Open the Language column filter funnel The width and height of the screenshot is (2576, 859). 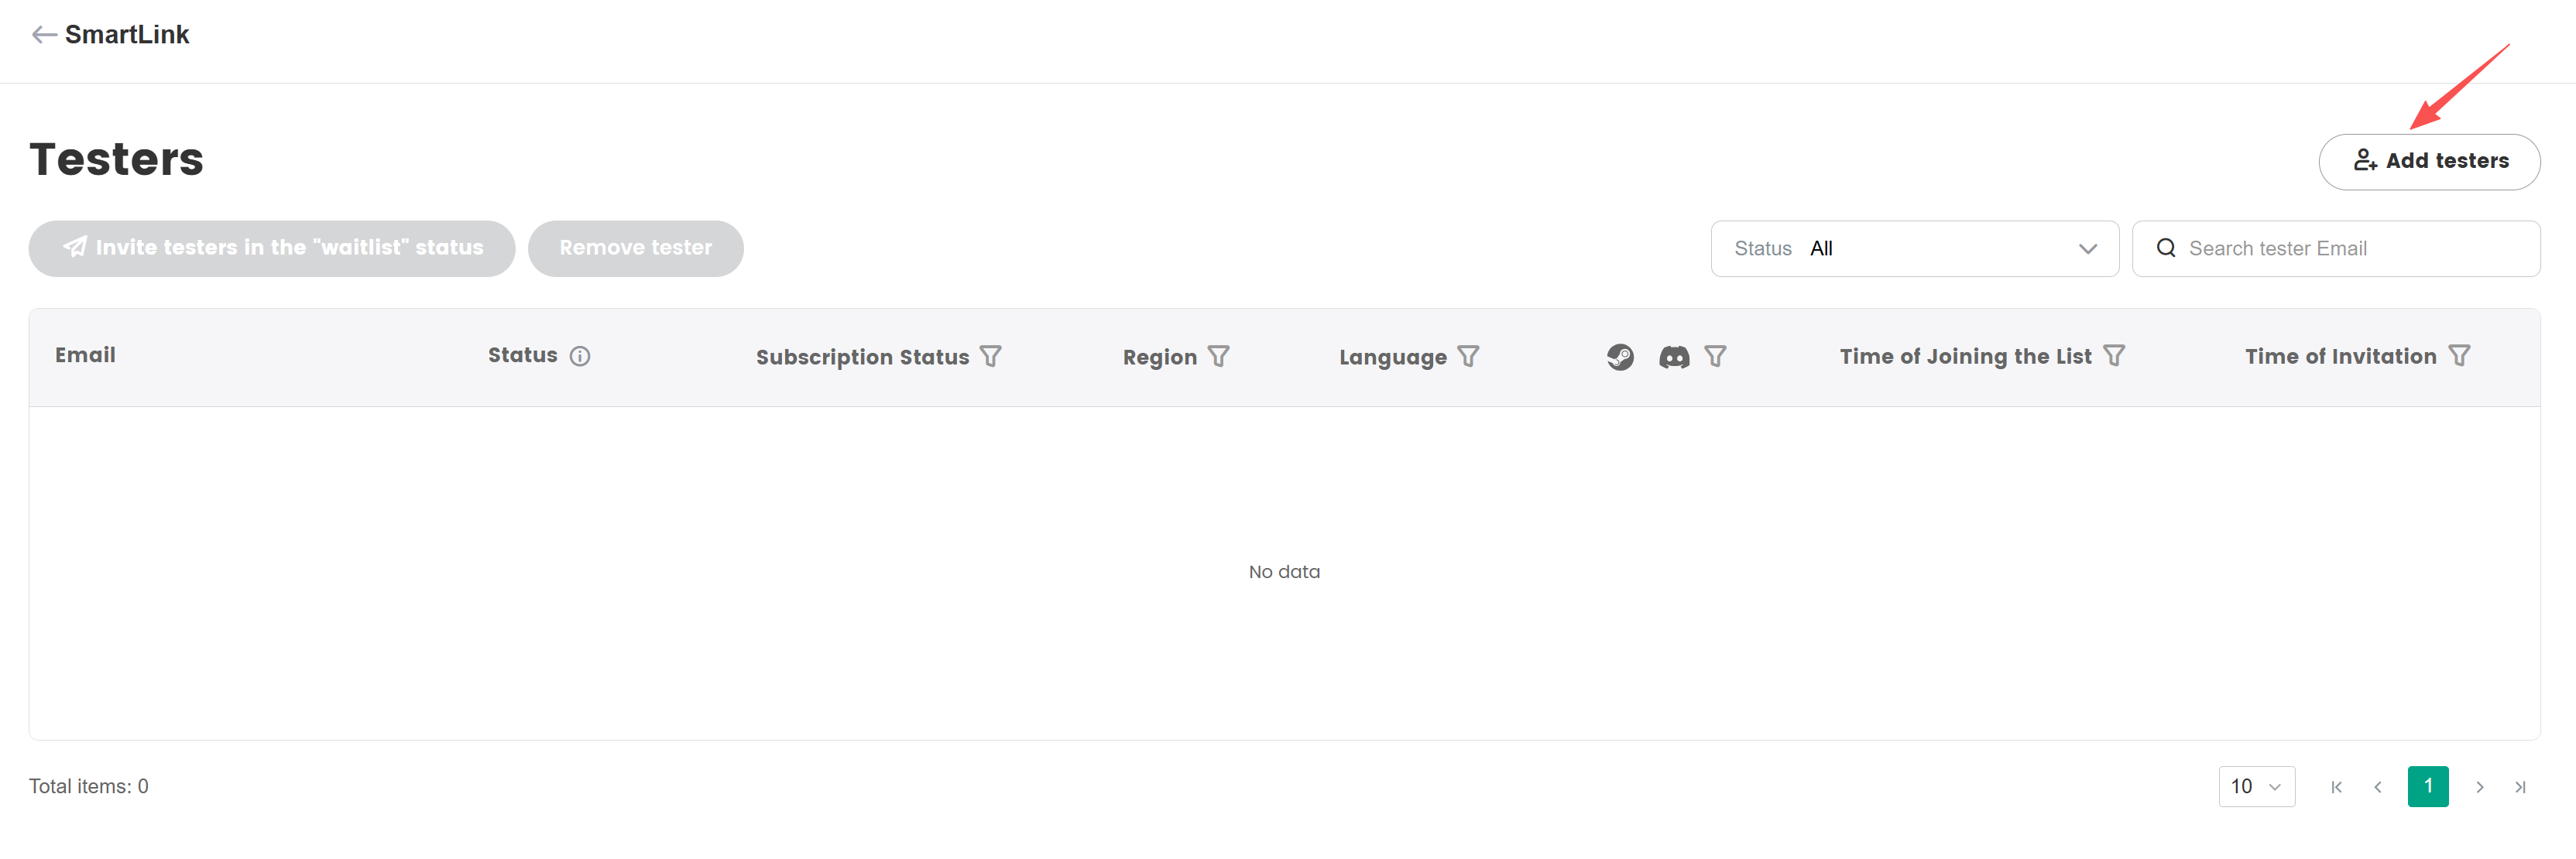[1468, 356]
